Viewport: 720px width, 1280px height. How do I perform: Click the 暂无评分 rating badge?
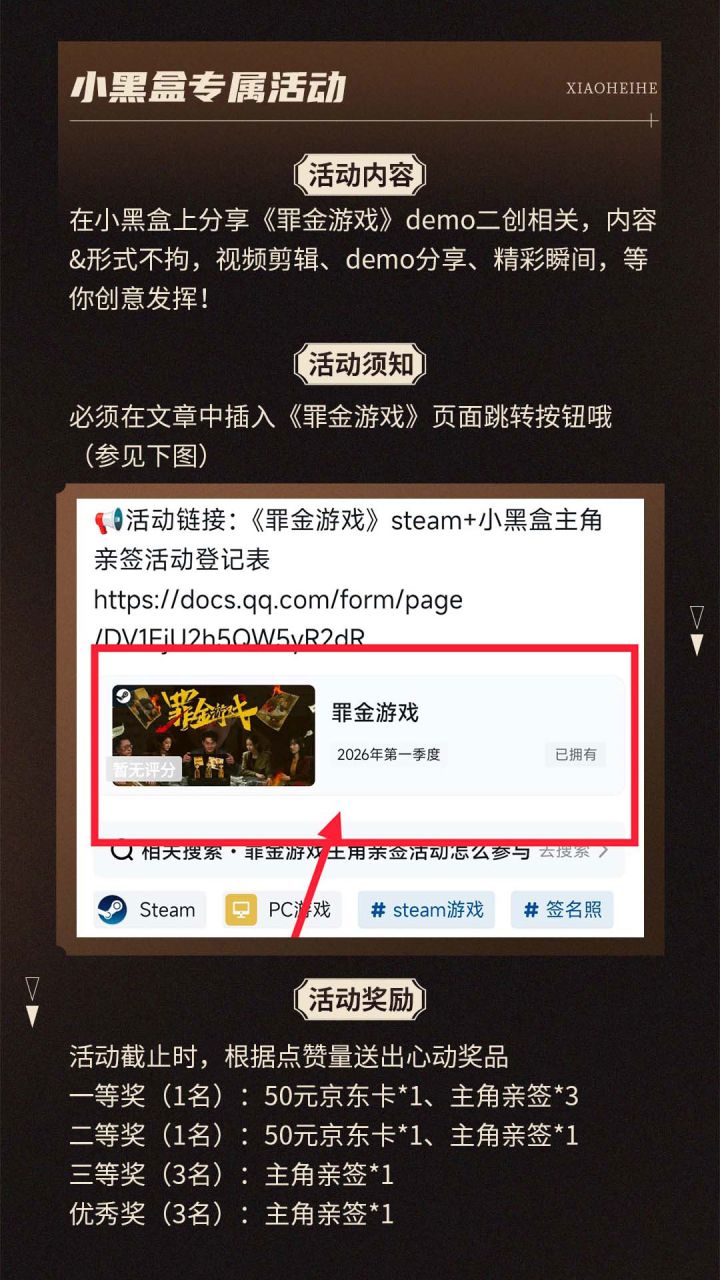pyautogui.click(x=145, y=770)
